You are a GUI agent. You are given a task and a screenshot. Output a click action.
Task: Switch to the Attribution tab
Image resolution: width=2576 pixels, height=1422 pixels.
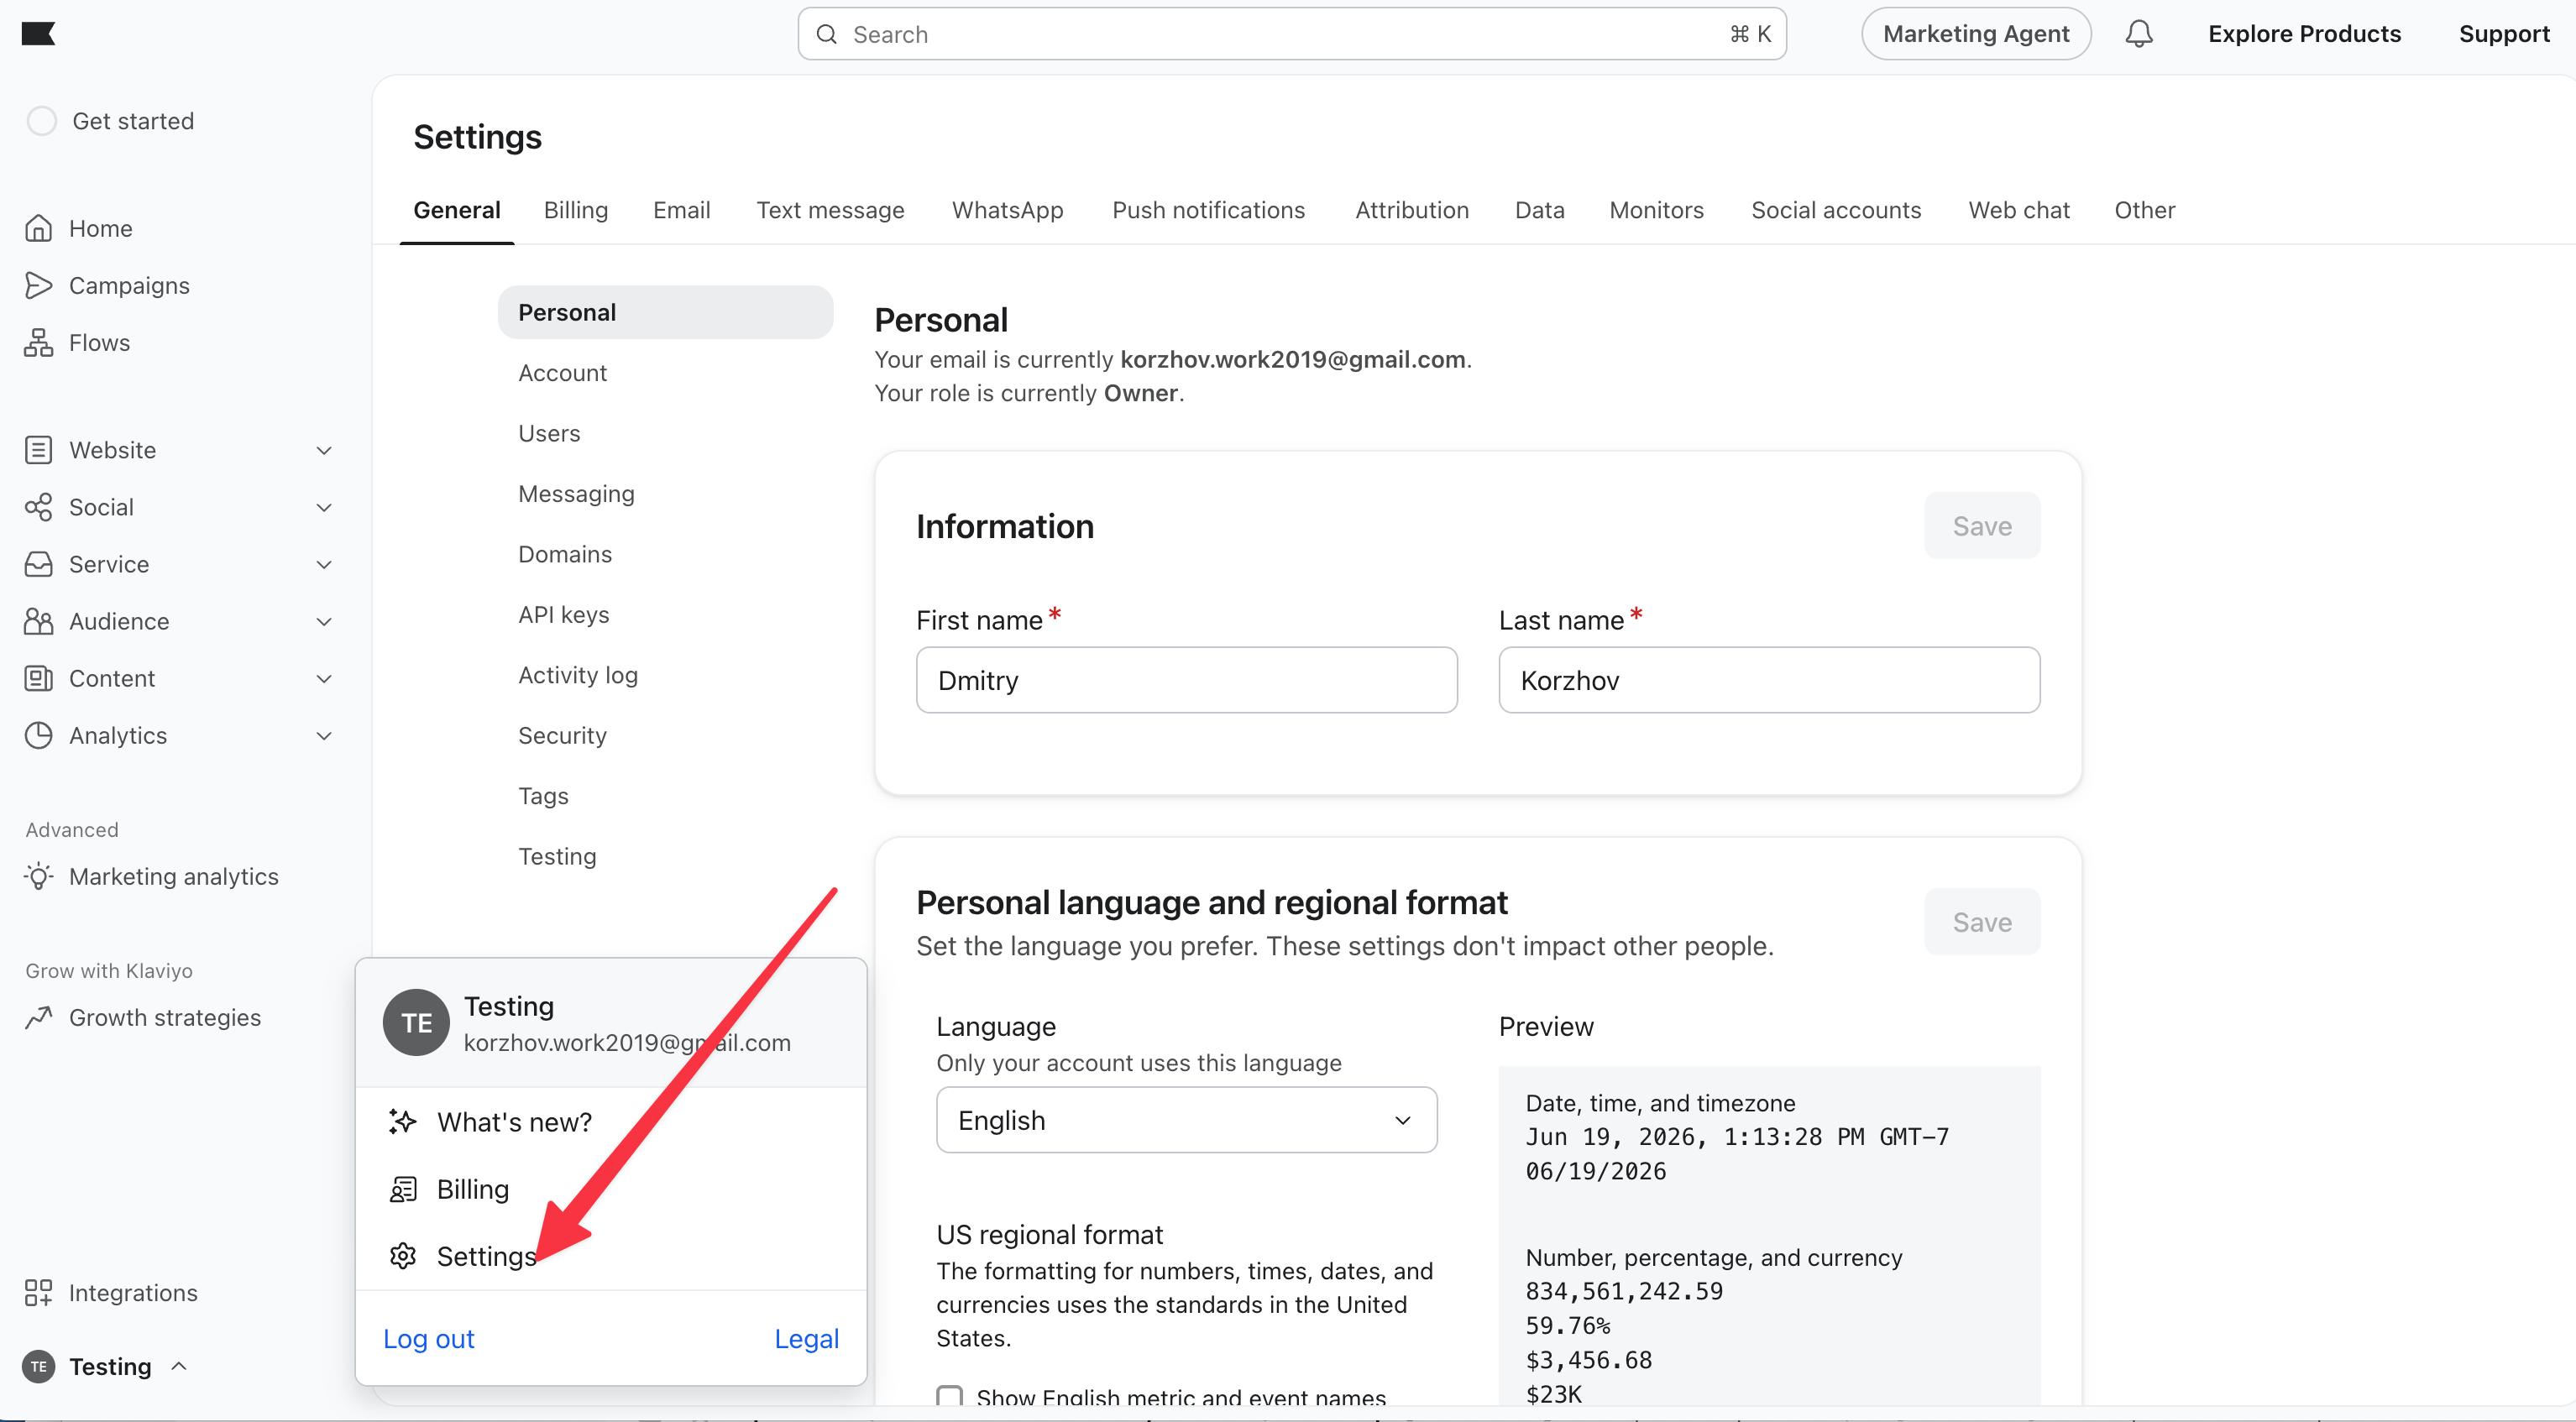coord(1411,210)
